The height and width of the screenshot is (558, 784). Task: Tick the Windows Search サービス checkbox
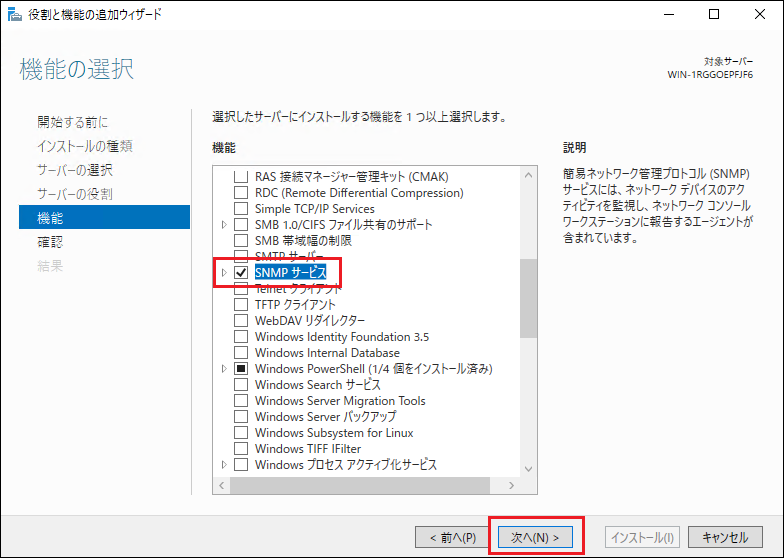coord(240,385)
